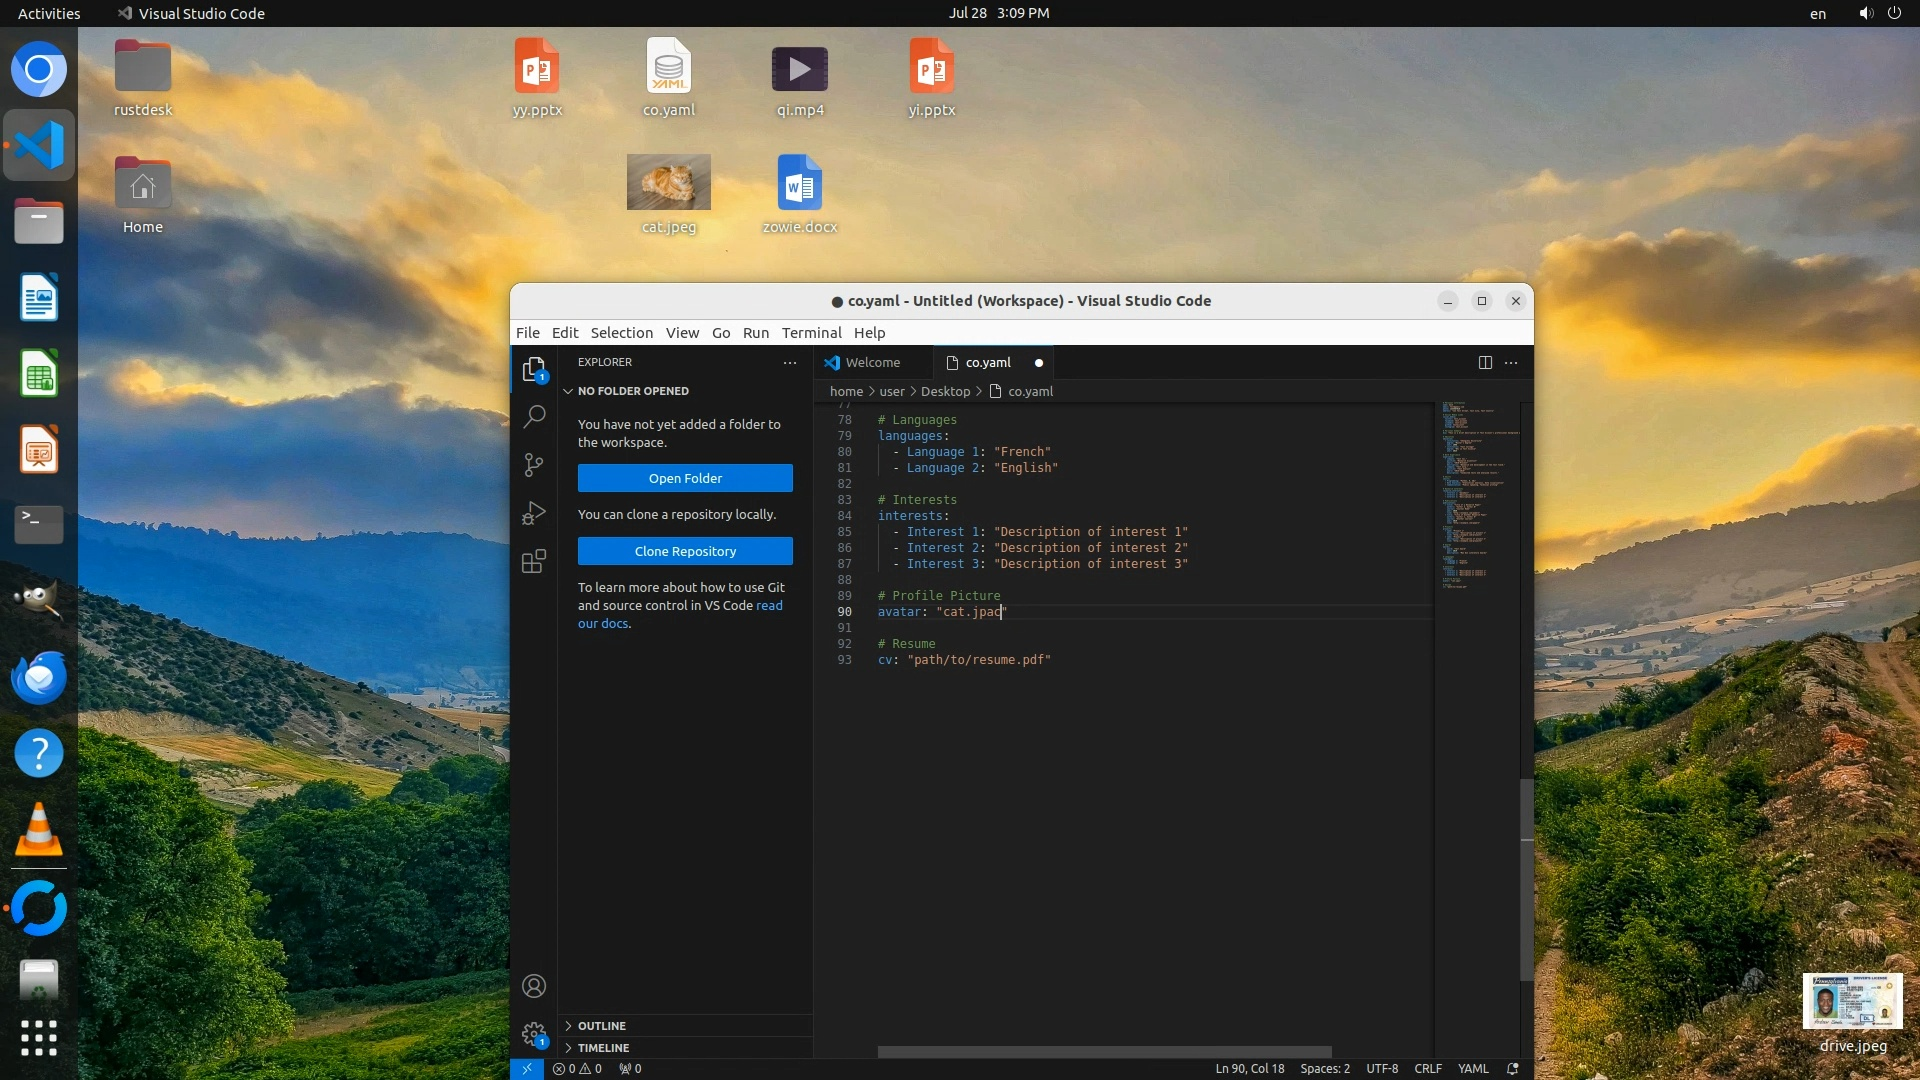Screen dimensions: 1920x1080
Task: Click the Accounts icon in activity bar
Action: point(534,986)
